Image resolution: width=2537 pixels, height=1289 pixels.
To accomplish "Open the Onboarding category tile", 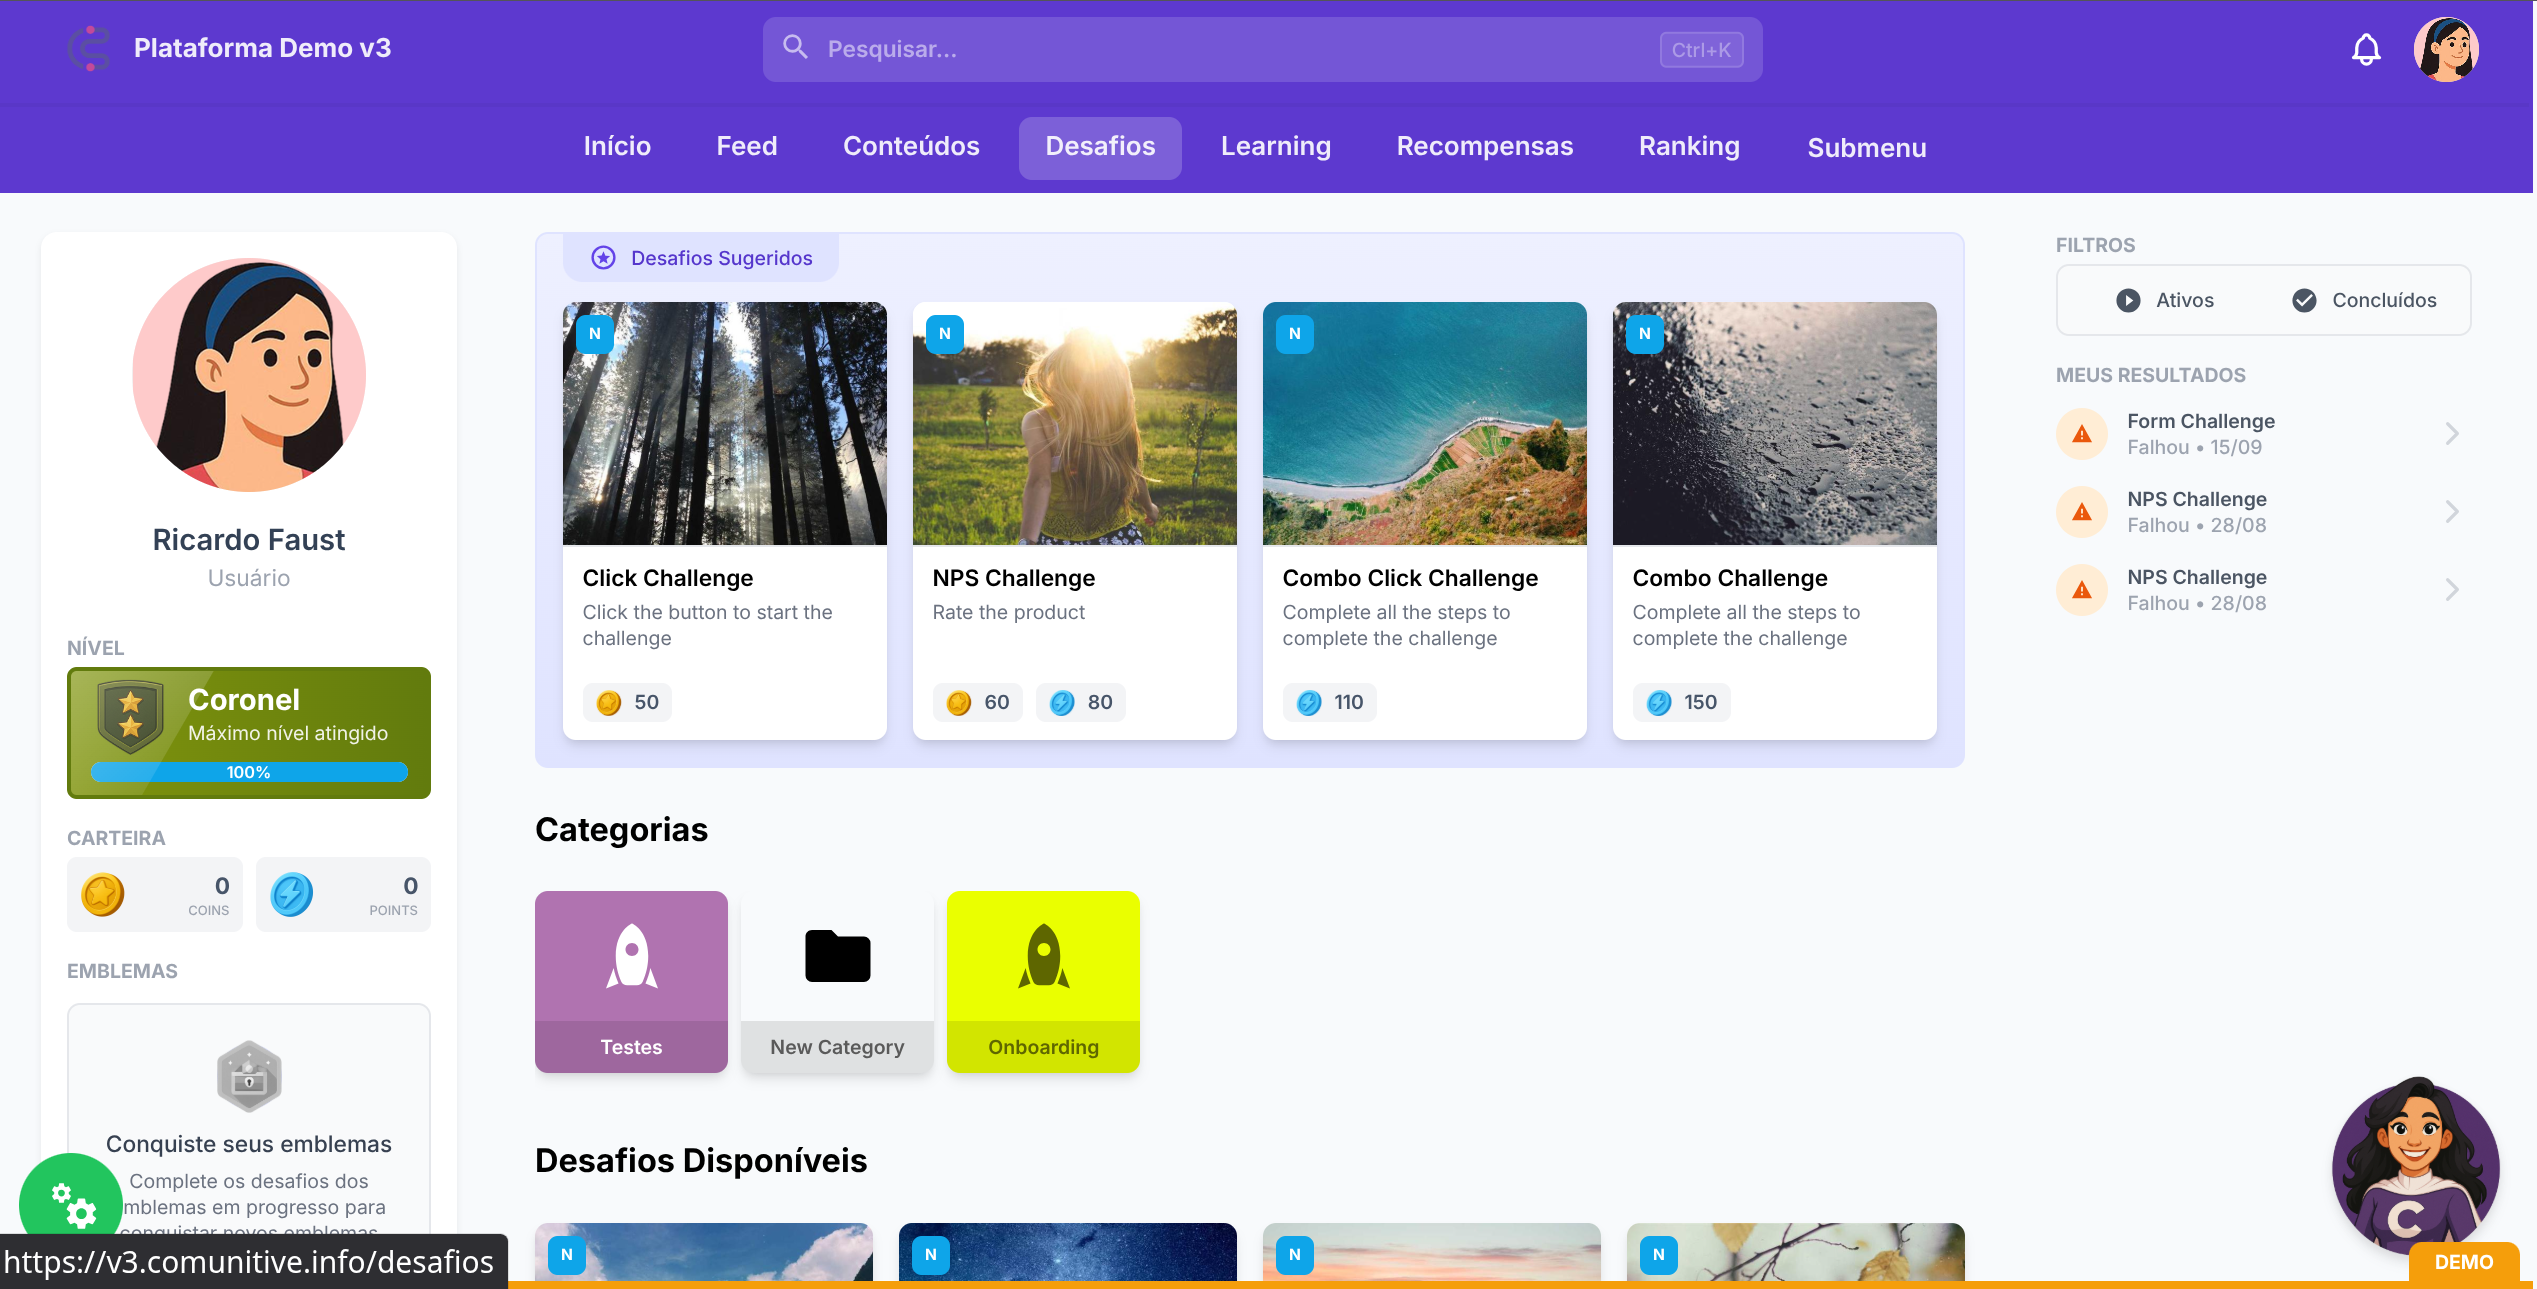I will point(1043,981).
